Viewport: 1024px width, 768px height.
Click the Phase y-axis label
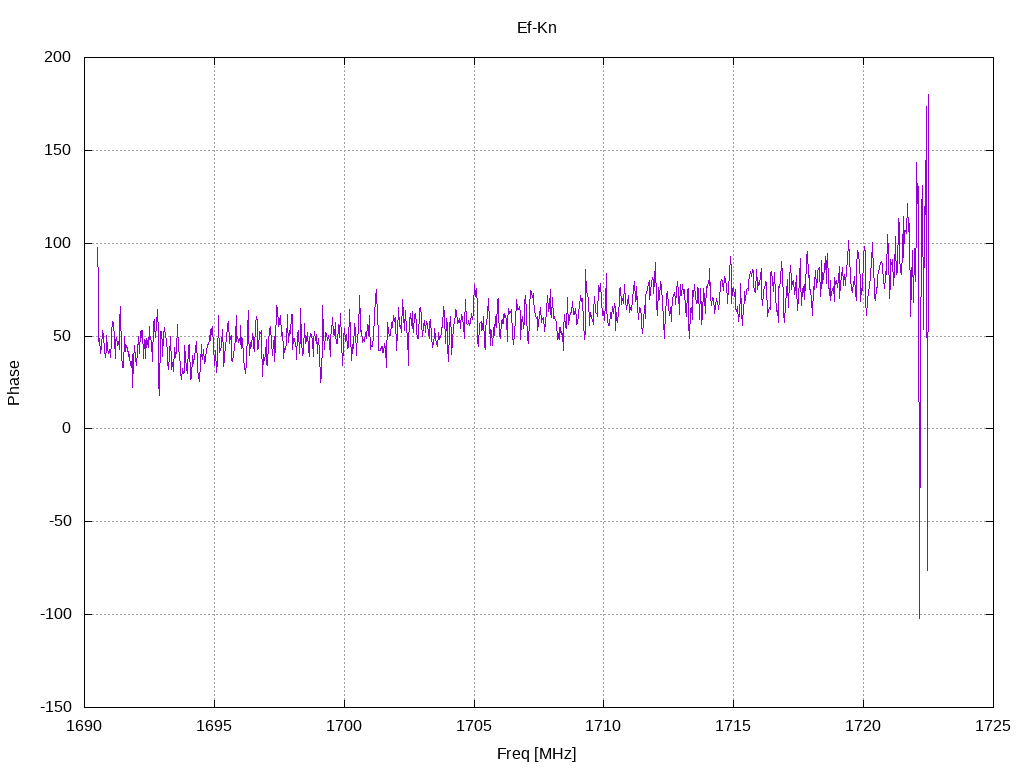(14, 383)
